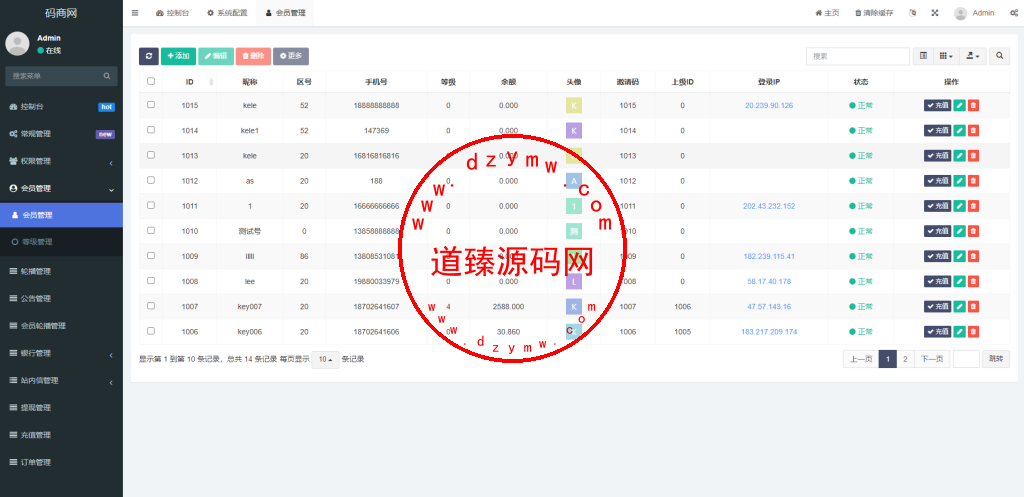Viewport: 1024px width, 497px height.
Task: Click the 充值 button for ID 1007
Action: [938, 306]
